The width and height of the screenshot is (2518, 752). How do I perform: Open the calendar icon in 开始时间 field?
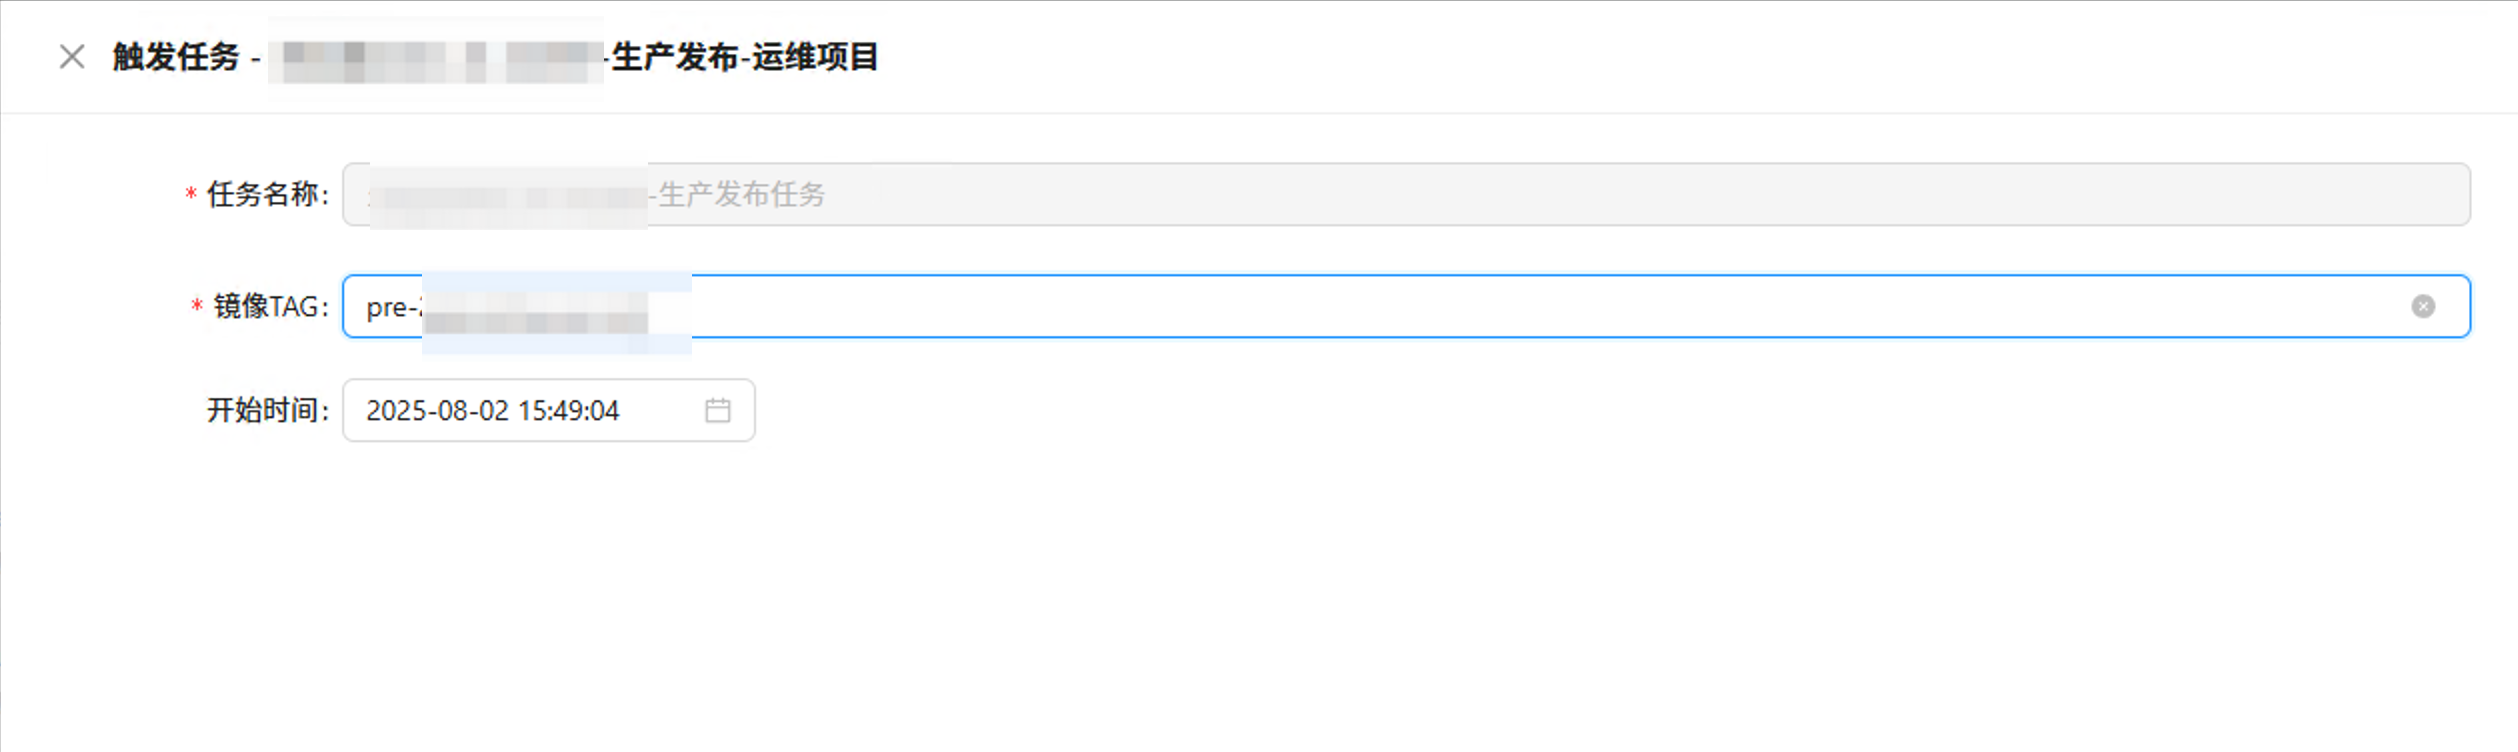coord(718,410)
